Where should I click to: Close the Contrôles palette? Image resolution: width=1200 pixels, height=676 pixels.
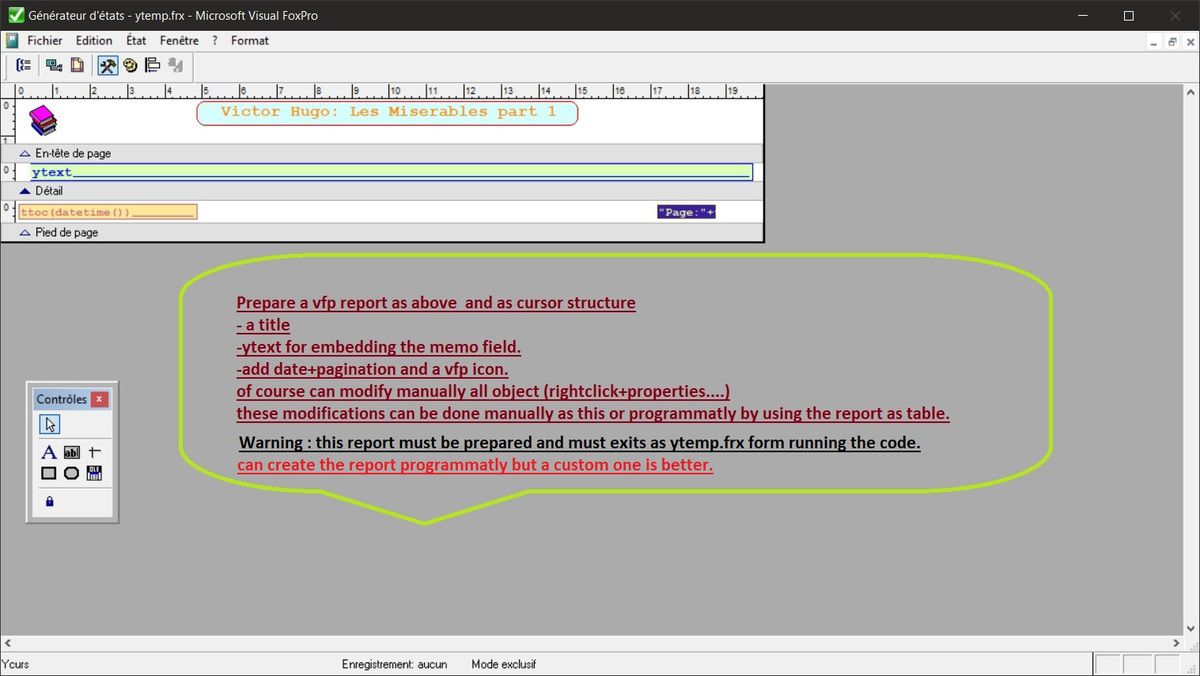[99, 399]
